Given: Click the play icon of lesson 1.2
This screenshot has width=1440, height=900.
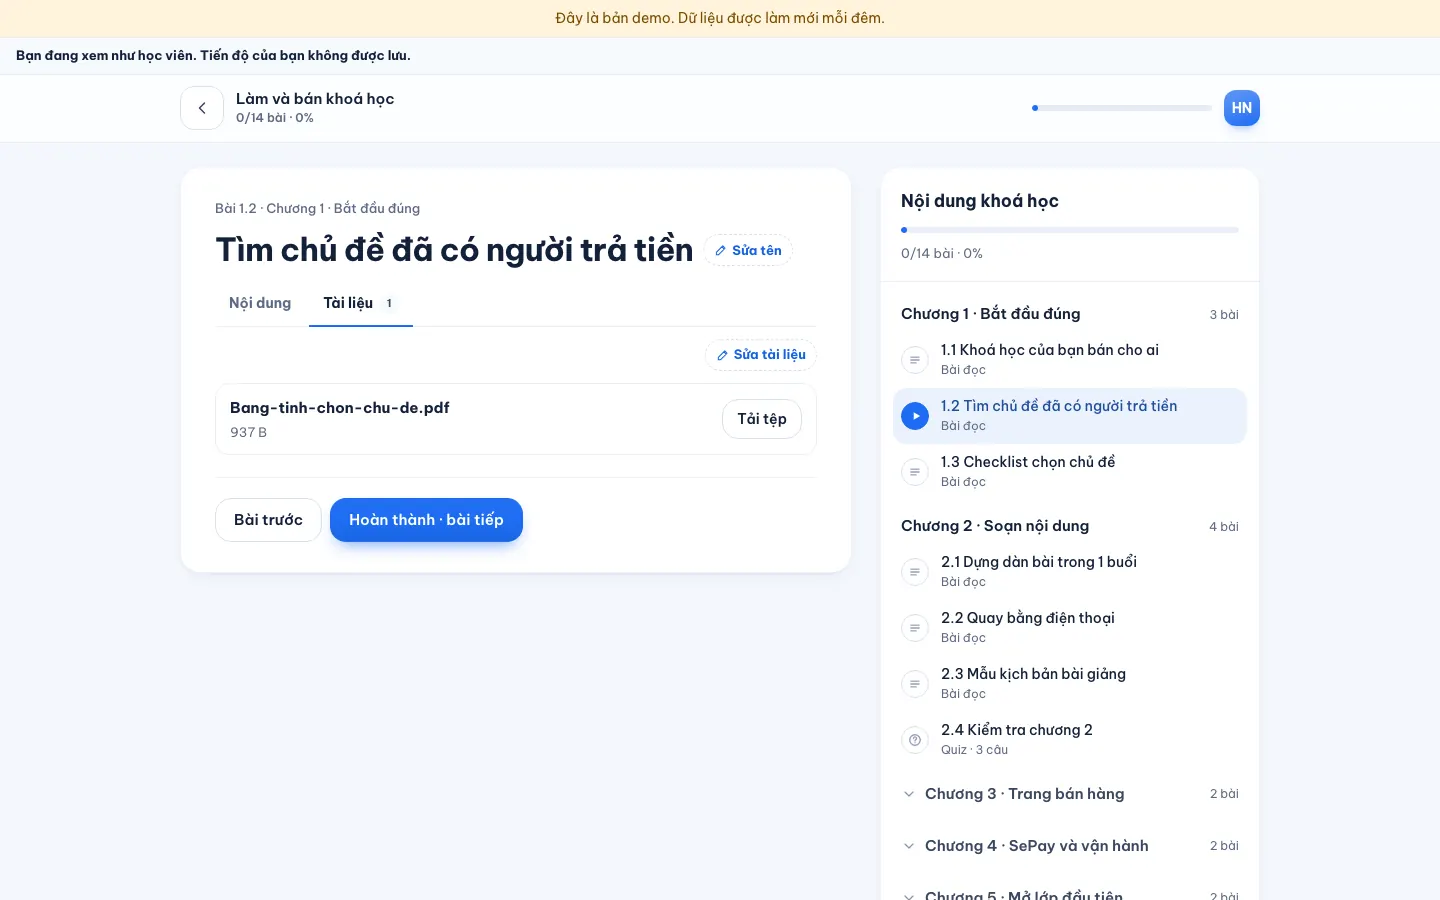Looking at the screenshot, I should [915, 416].
